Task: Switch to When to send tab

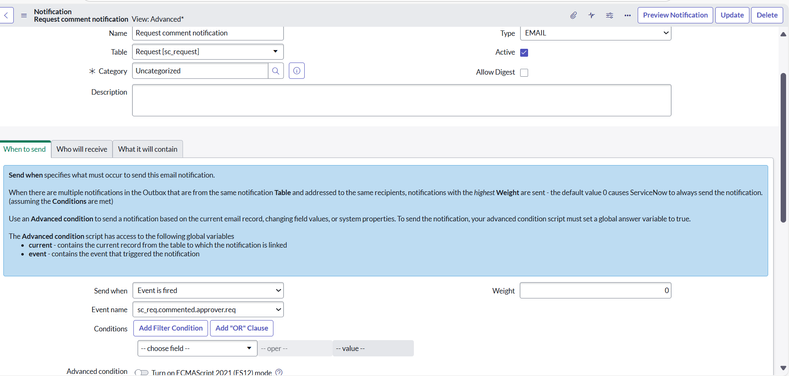Action: click(25, 149)
